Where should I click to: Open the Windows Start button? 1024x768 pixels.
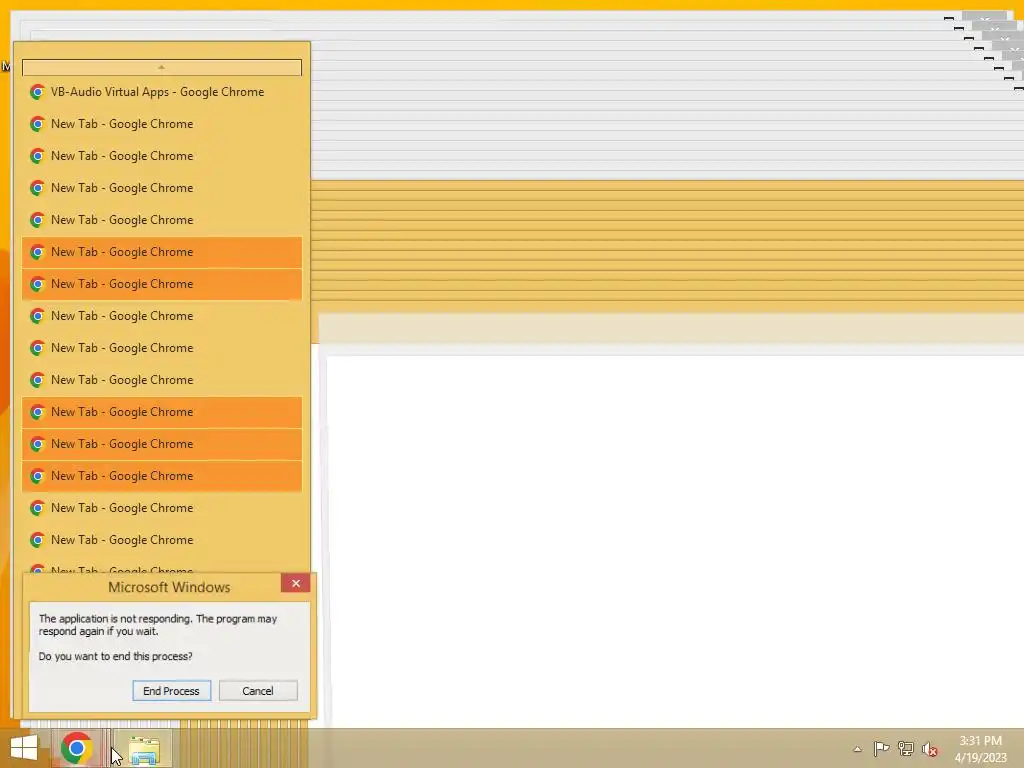[24, 748]
